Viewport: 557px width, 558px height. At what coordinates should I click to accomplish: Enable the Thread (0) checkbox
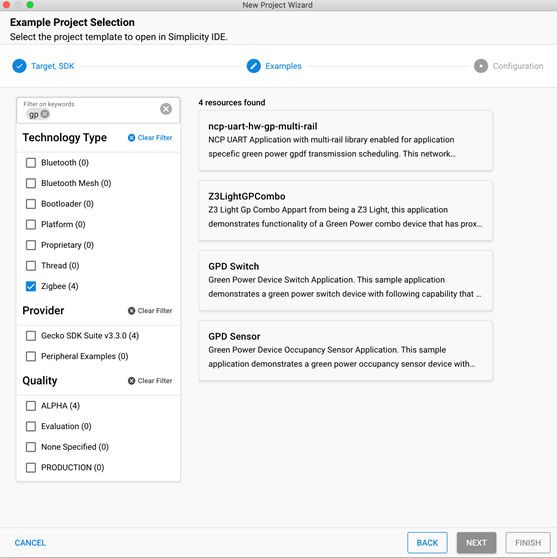[x=31, y=266]
